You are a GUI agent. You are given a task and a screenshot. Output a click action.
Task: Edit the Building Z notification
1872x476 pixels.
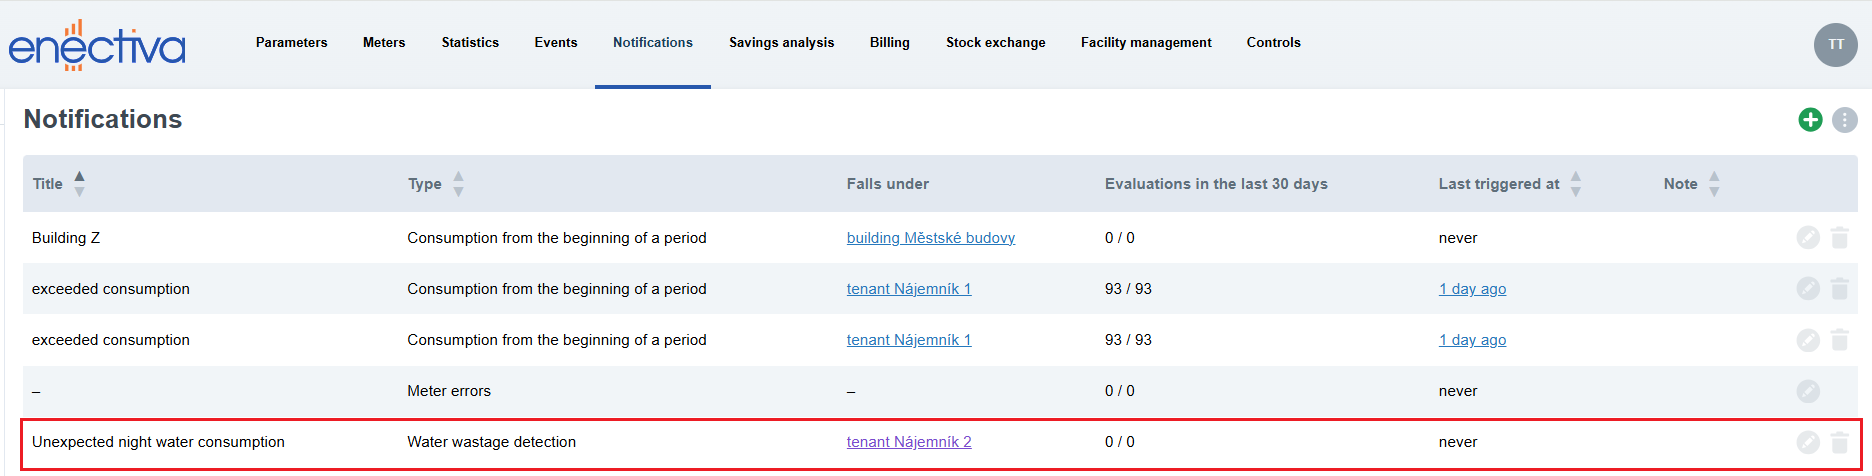(x=1808, y=238)
